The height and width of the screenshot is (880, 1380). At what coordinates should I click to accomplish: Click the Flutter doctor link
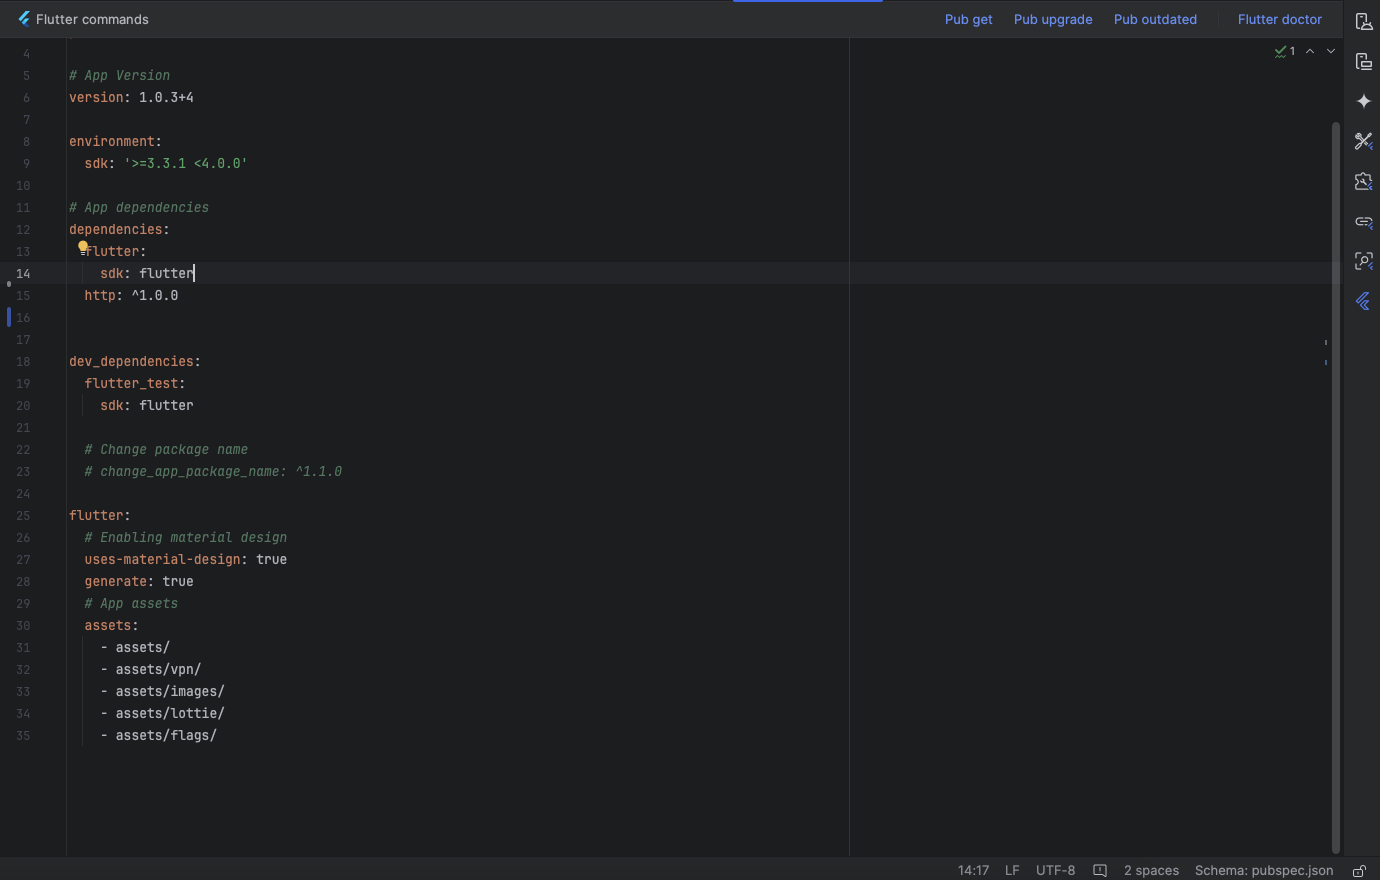point(1279,19)
